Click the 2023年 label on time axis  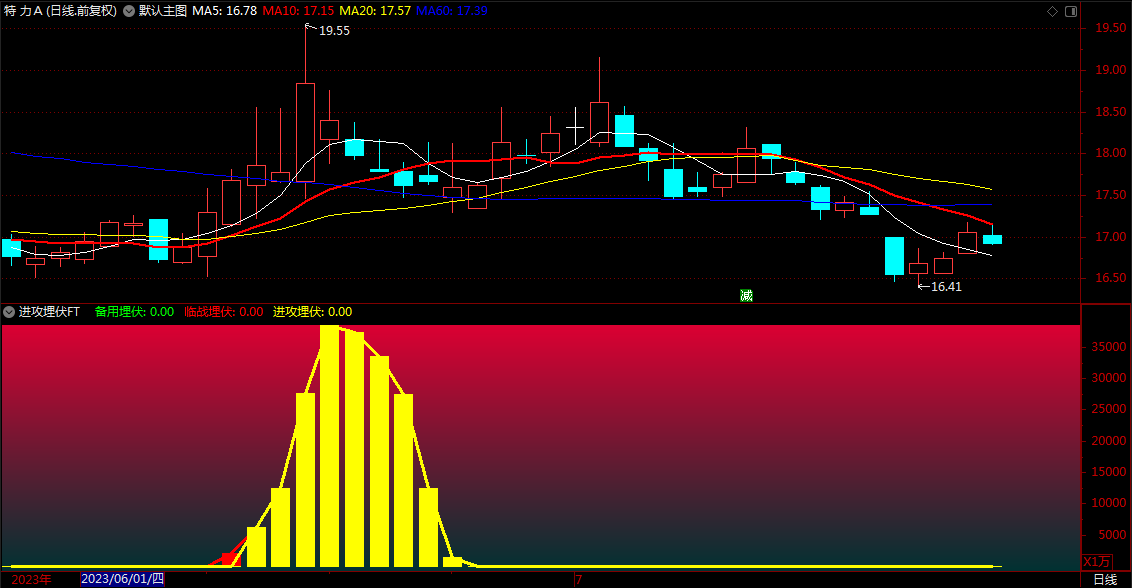(31, 579)
